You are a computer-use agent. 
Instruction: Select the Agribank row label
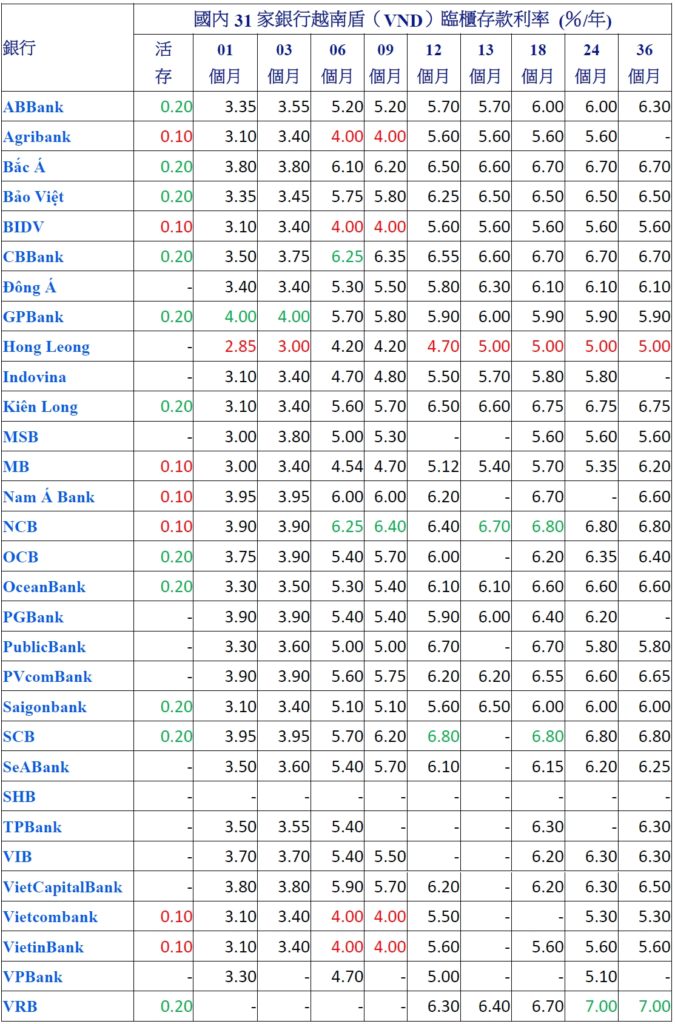[37, 137]
